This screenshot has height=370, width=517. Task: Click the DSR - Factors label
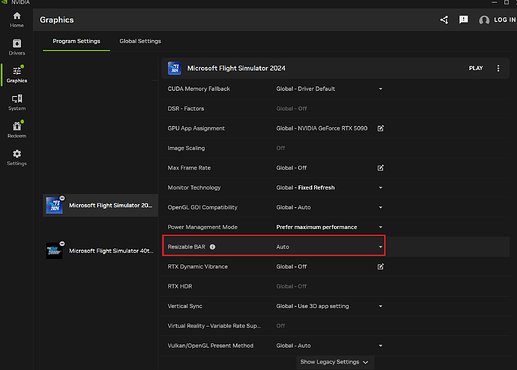click(186, 109)
